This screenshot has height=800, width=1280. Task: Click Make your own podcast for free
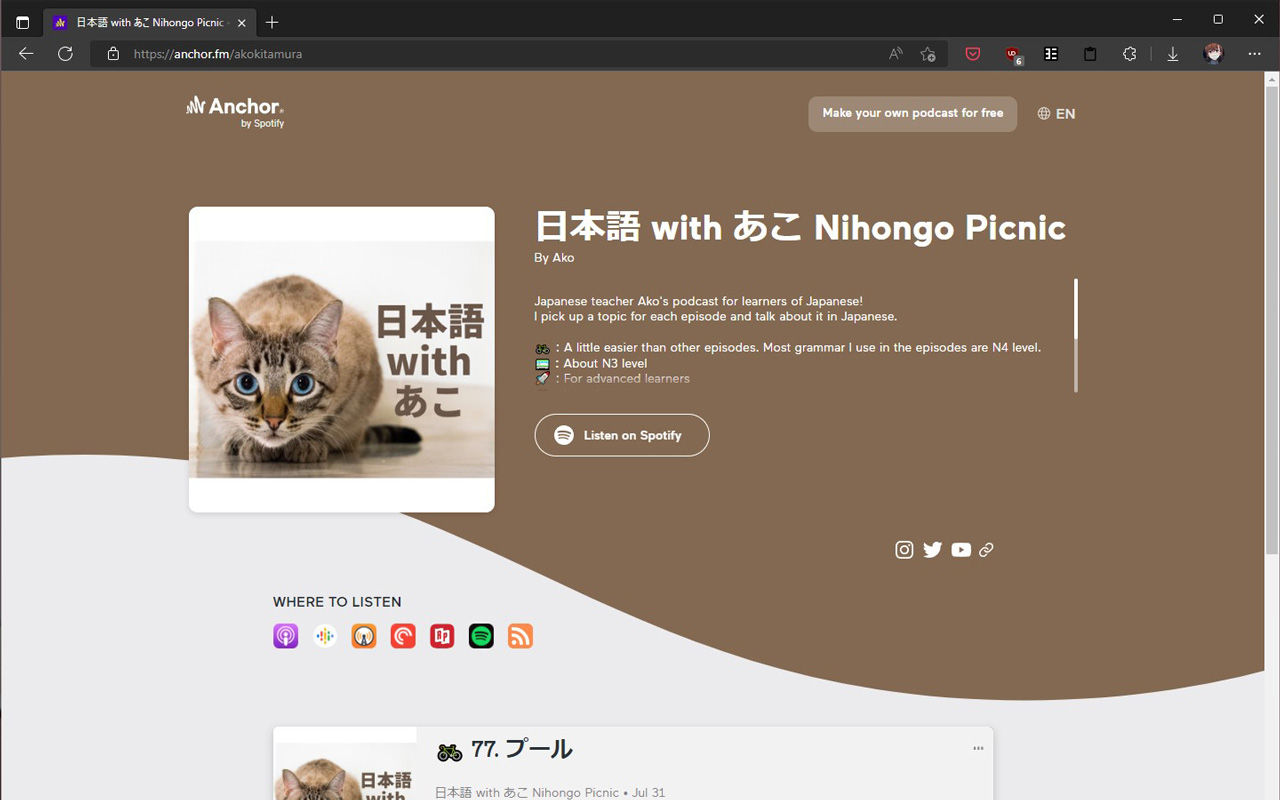912,113
